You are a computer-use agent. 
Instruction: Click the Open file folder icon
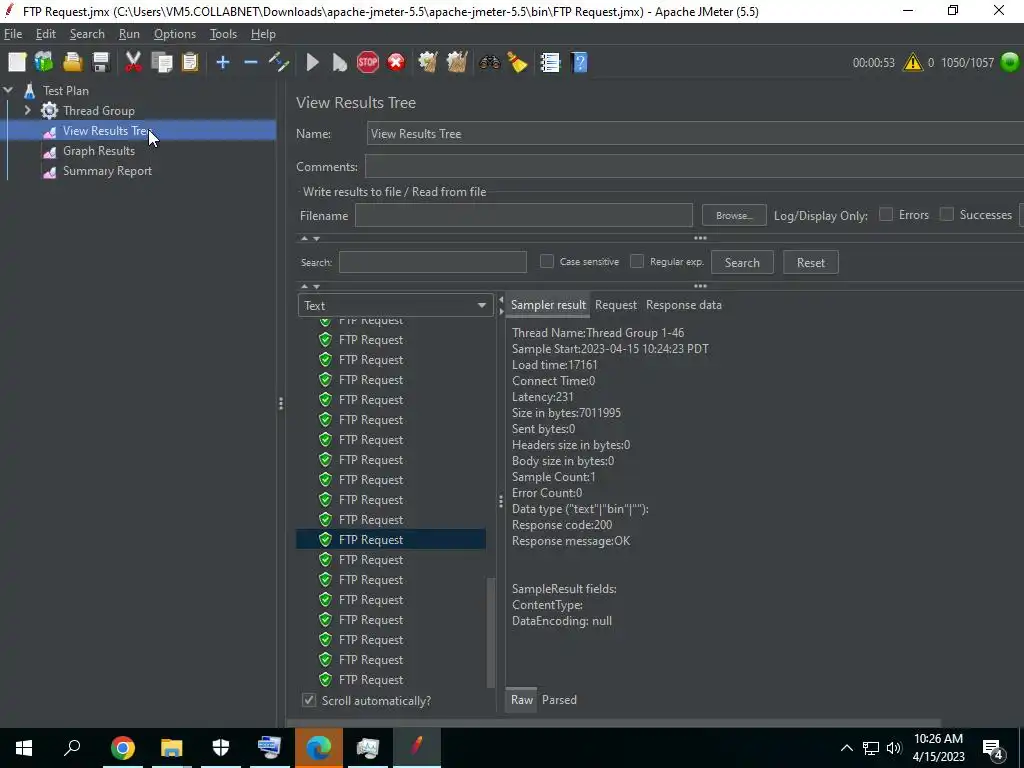pyautogui.click(x=72, y=63)
